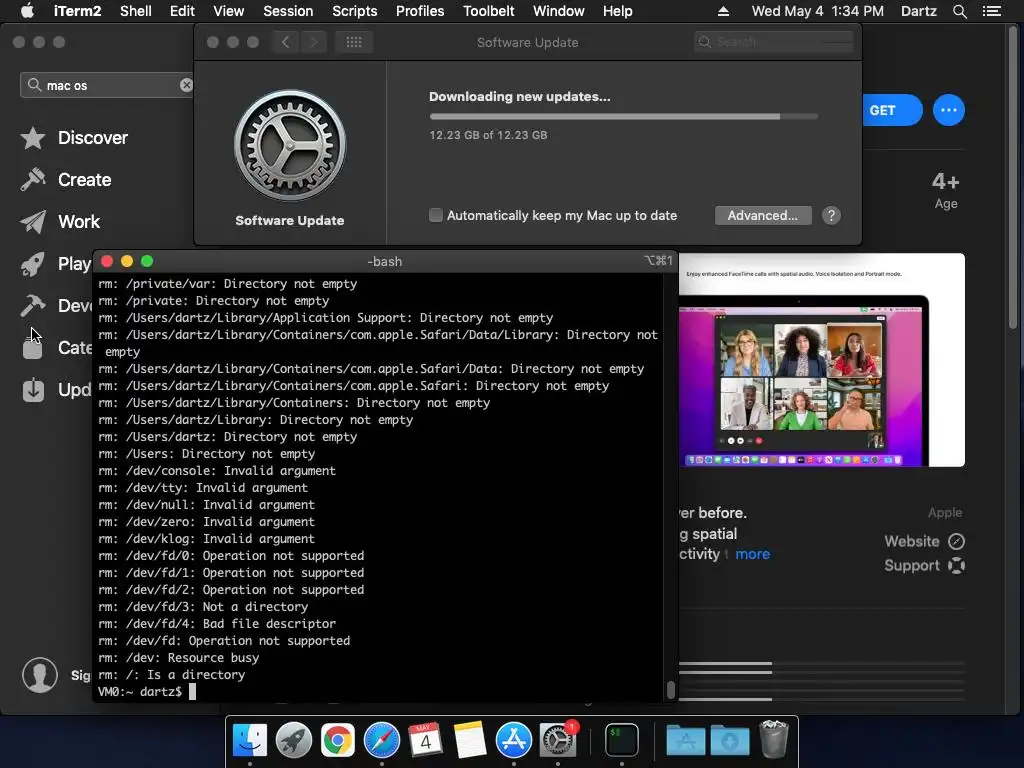Open Calendar from the Dock
Screen dimensions: 1024x768
(425, 740)
